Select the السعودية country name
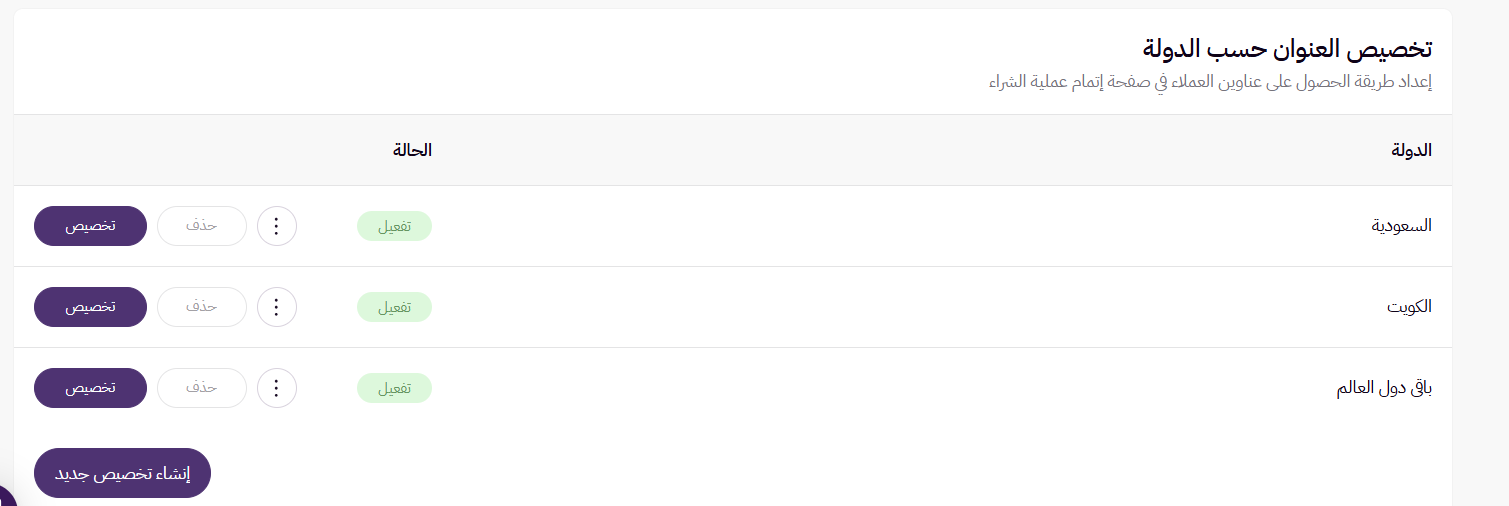Viewport: 1509px width, 506px height. tap(1401, 226)
